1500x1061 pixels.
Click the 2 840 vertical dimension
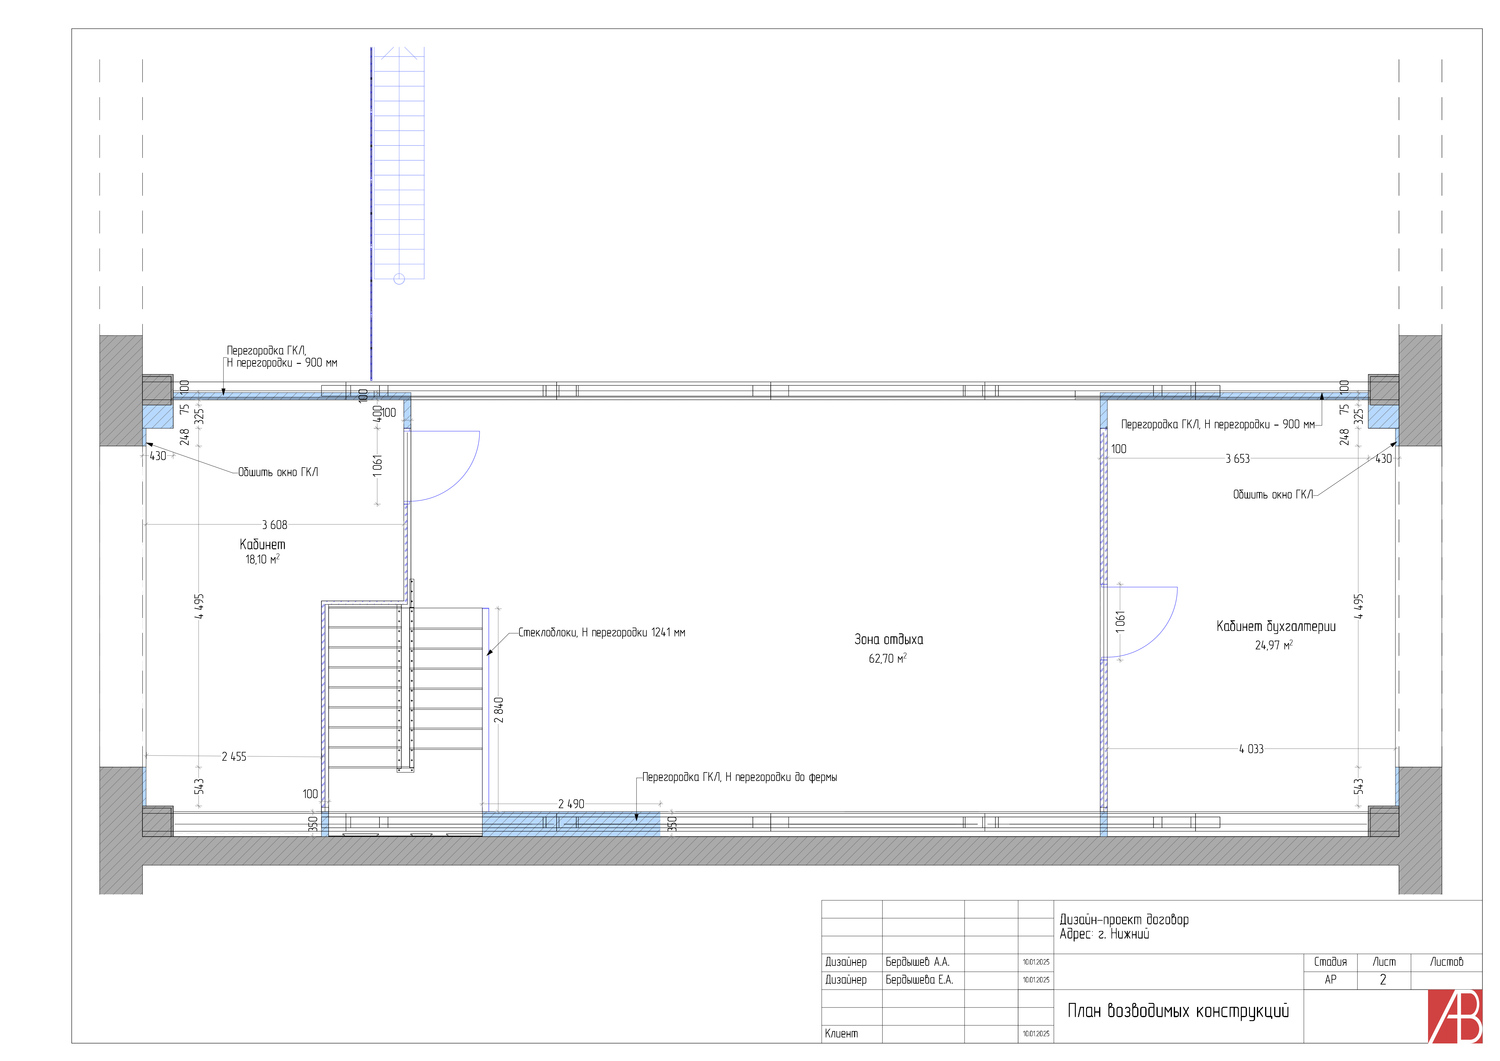pos(499,710)
